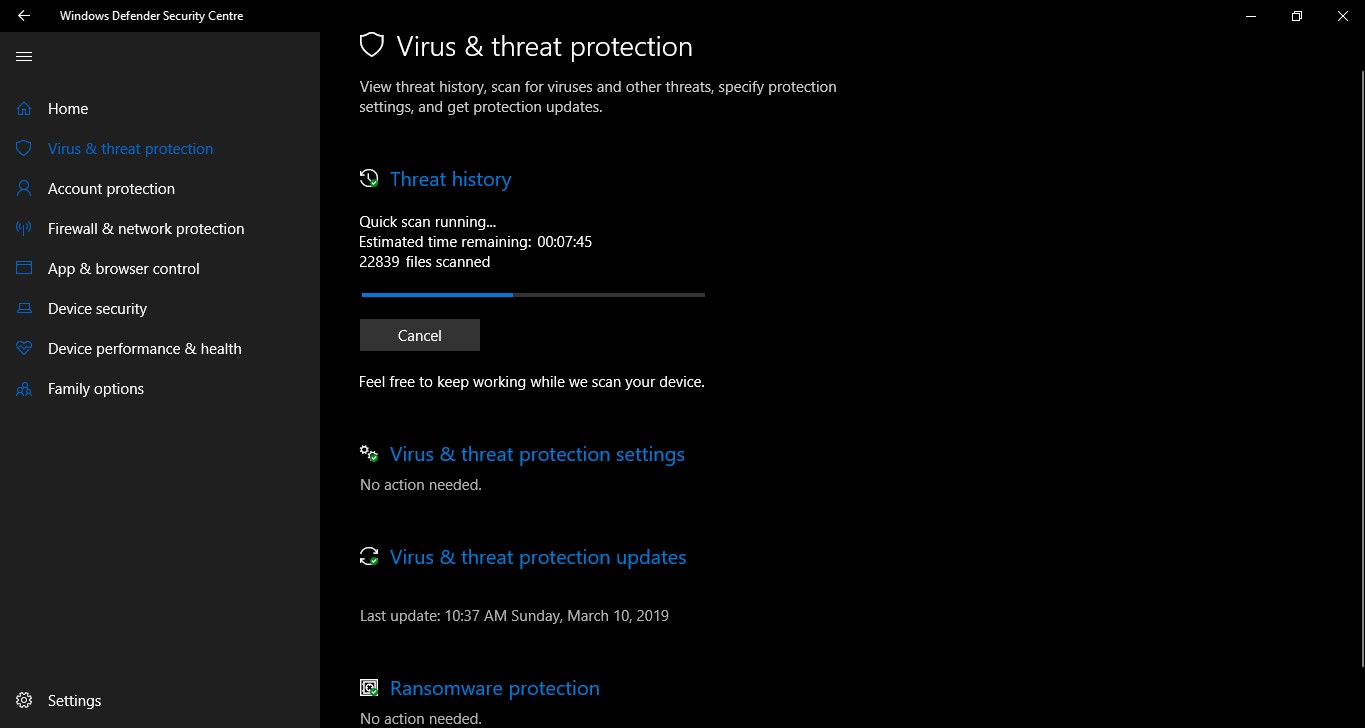Go to Device performance & health
The width and height of the screenshot is (1365, 728).
tap(144, 349)
